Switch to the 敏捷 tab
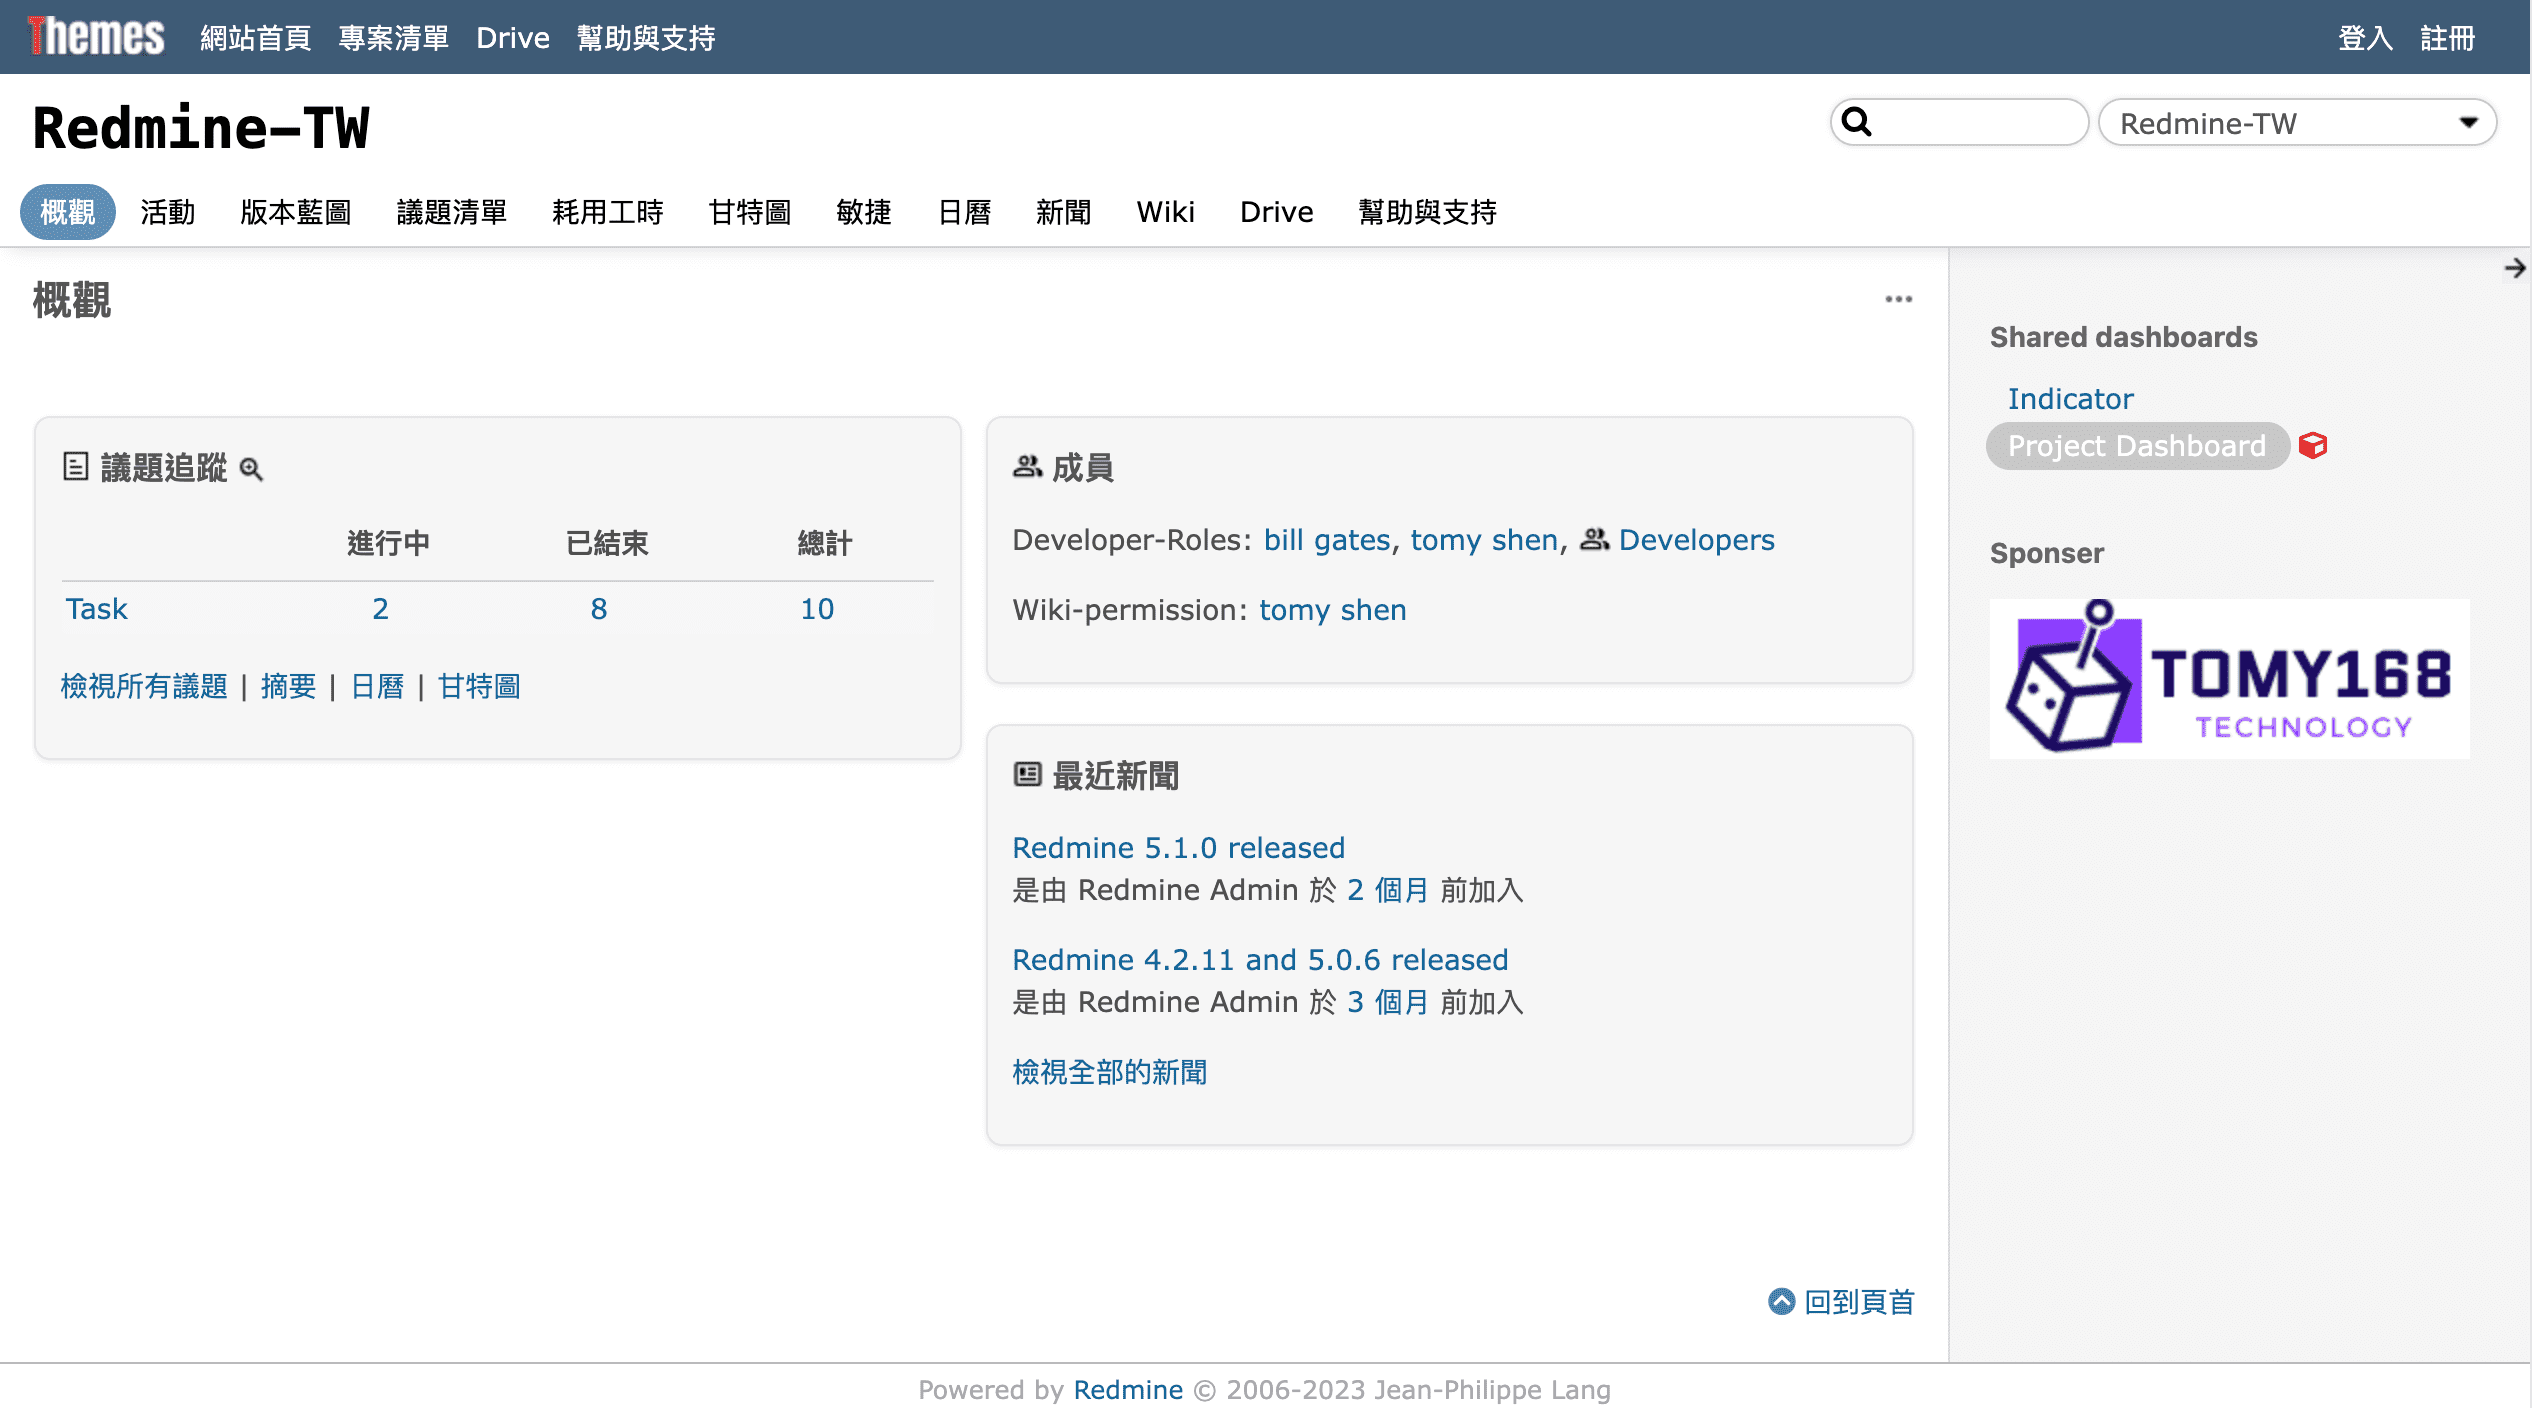Viewport: 2532px width, 1408px height. (864, 212)
